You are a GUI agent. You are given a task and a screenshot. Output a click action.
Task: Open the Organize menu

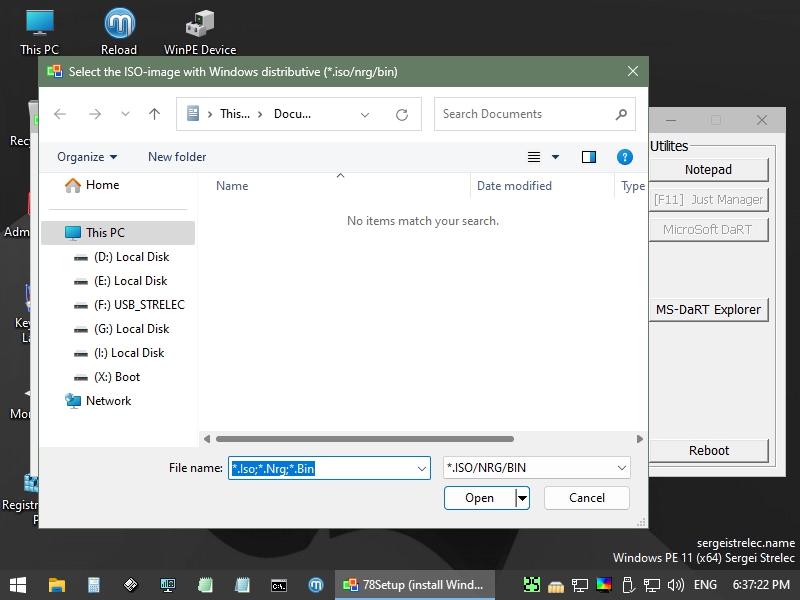pos(87,157)
